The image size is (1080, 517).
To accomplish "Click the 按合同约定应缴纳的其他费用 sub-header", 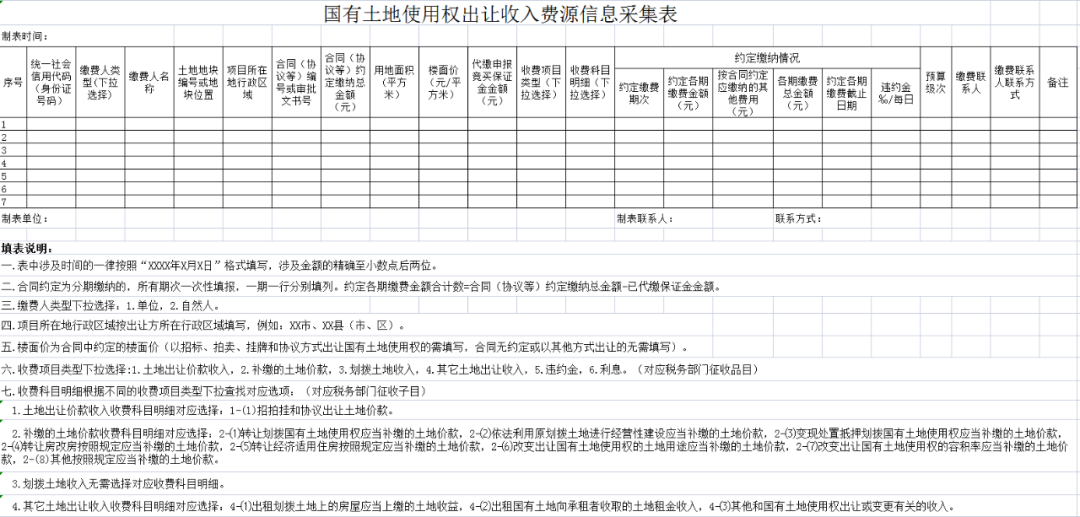I will 742,93.
